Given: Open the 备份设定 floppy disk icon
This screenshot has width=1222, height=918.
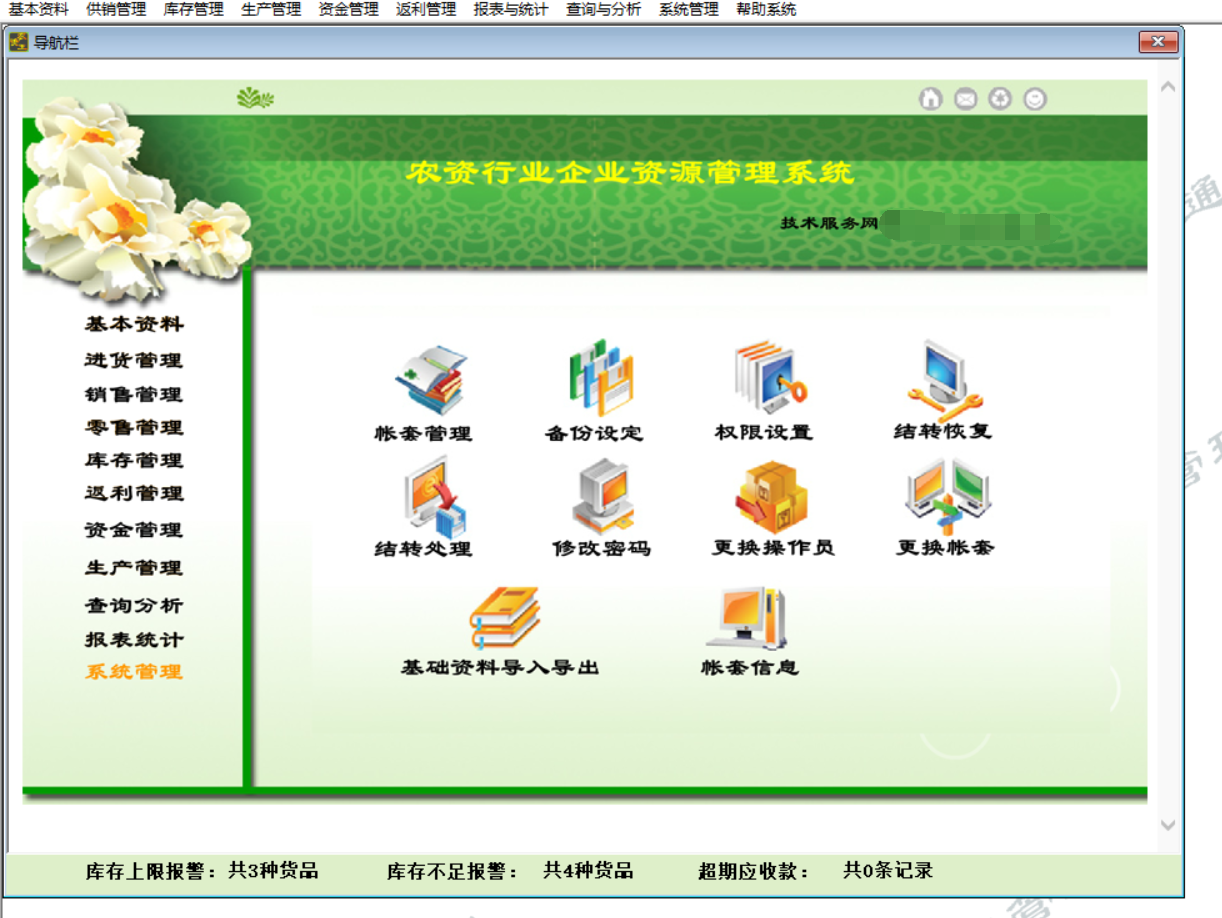Looking at the screenshot, I should [600, 377].
